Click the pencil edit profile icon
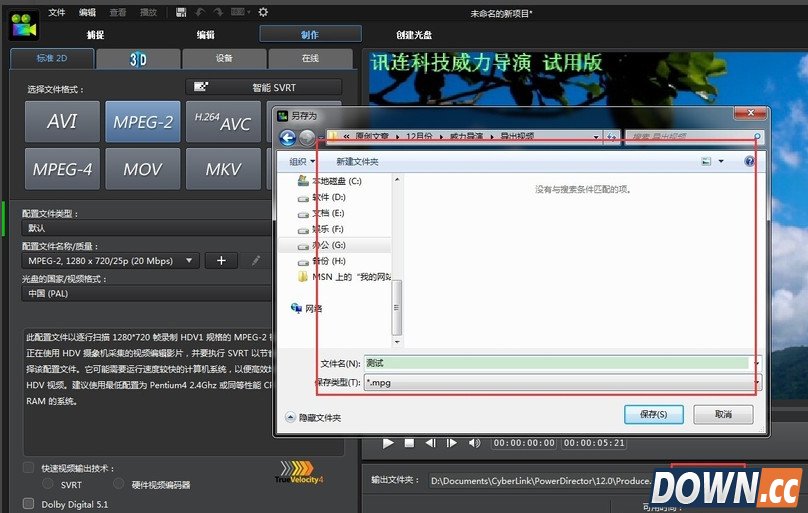This screenshot has height=513, width=808. [x=256, y=261]
